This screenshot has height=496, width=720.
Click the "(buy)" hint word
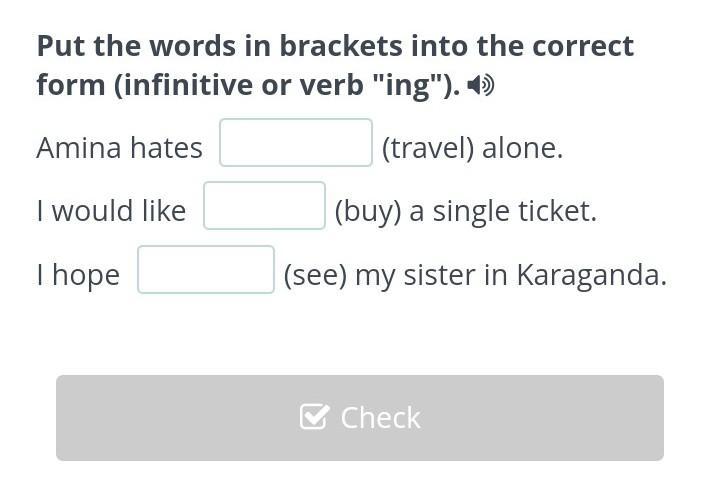[364, 211]
